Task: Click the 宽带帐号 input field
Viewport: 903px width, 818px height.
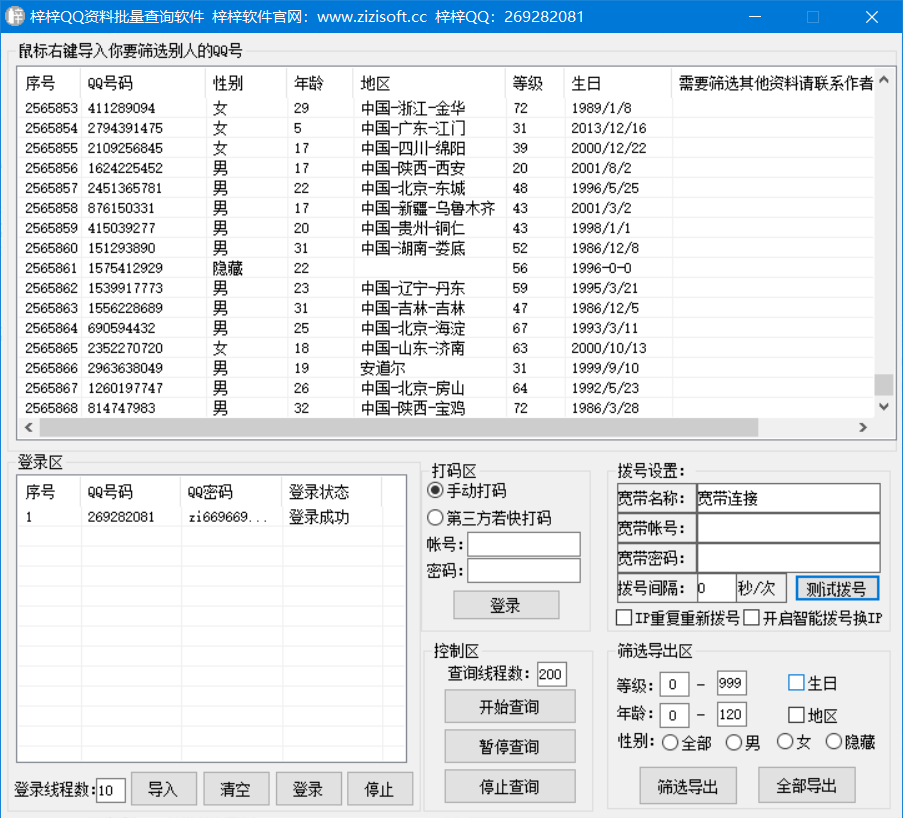Action: click(x=788, y=528)
